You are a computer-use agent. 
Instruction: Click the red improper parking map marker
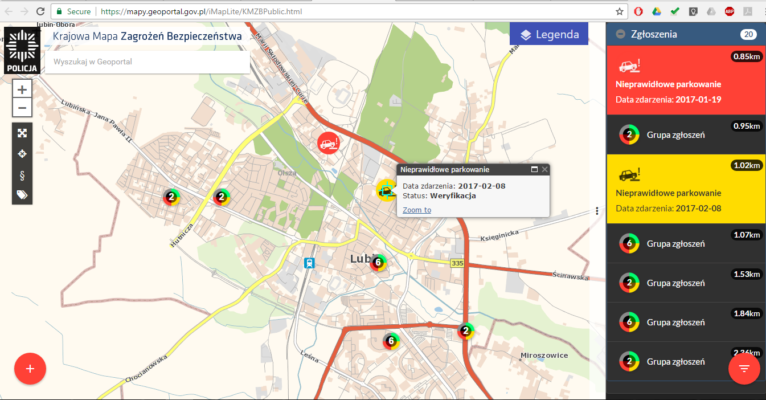point(329,143)
